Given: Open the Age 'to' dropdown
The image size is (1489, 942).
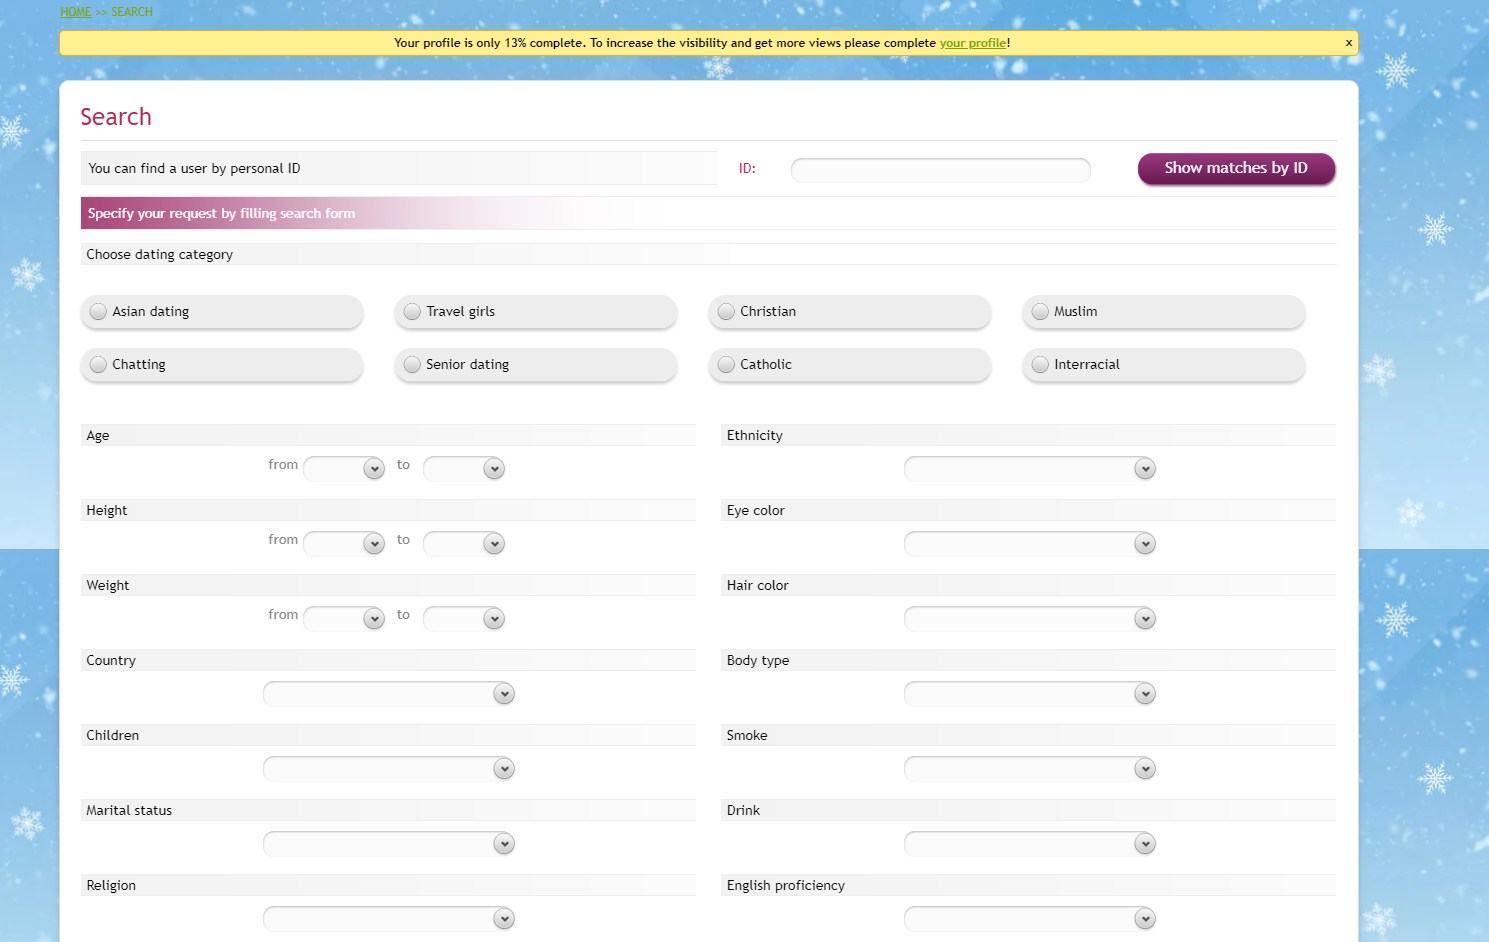Looking at the screenshot, I should tap(464, 468).
